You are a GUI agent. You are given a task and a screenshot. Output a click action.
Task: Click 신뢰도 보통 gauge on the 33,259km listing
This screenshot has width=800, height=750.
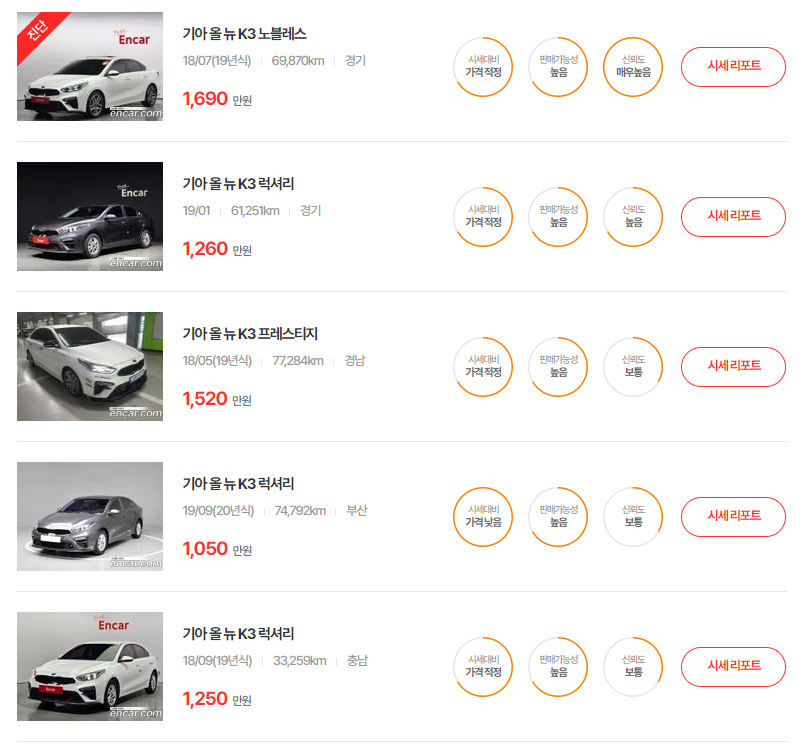(633, 667)
